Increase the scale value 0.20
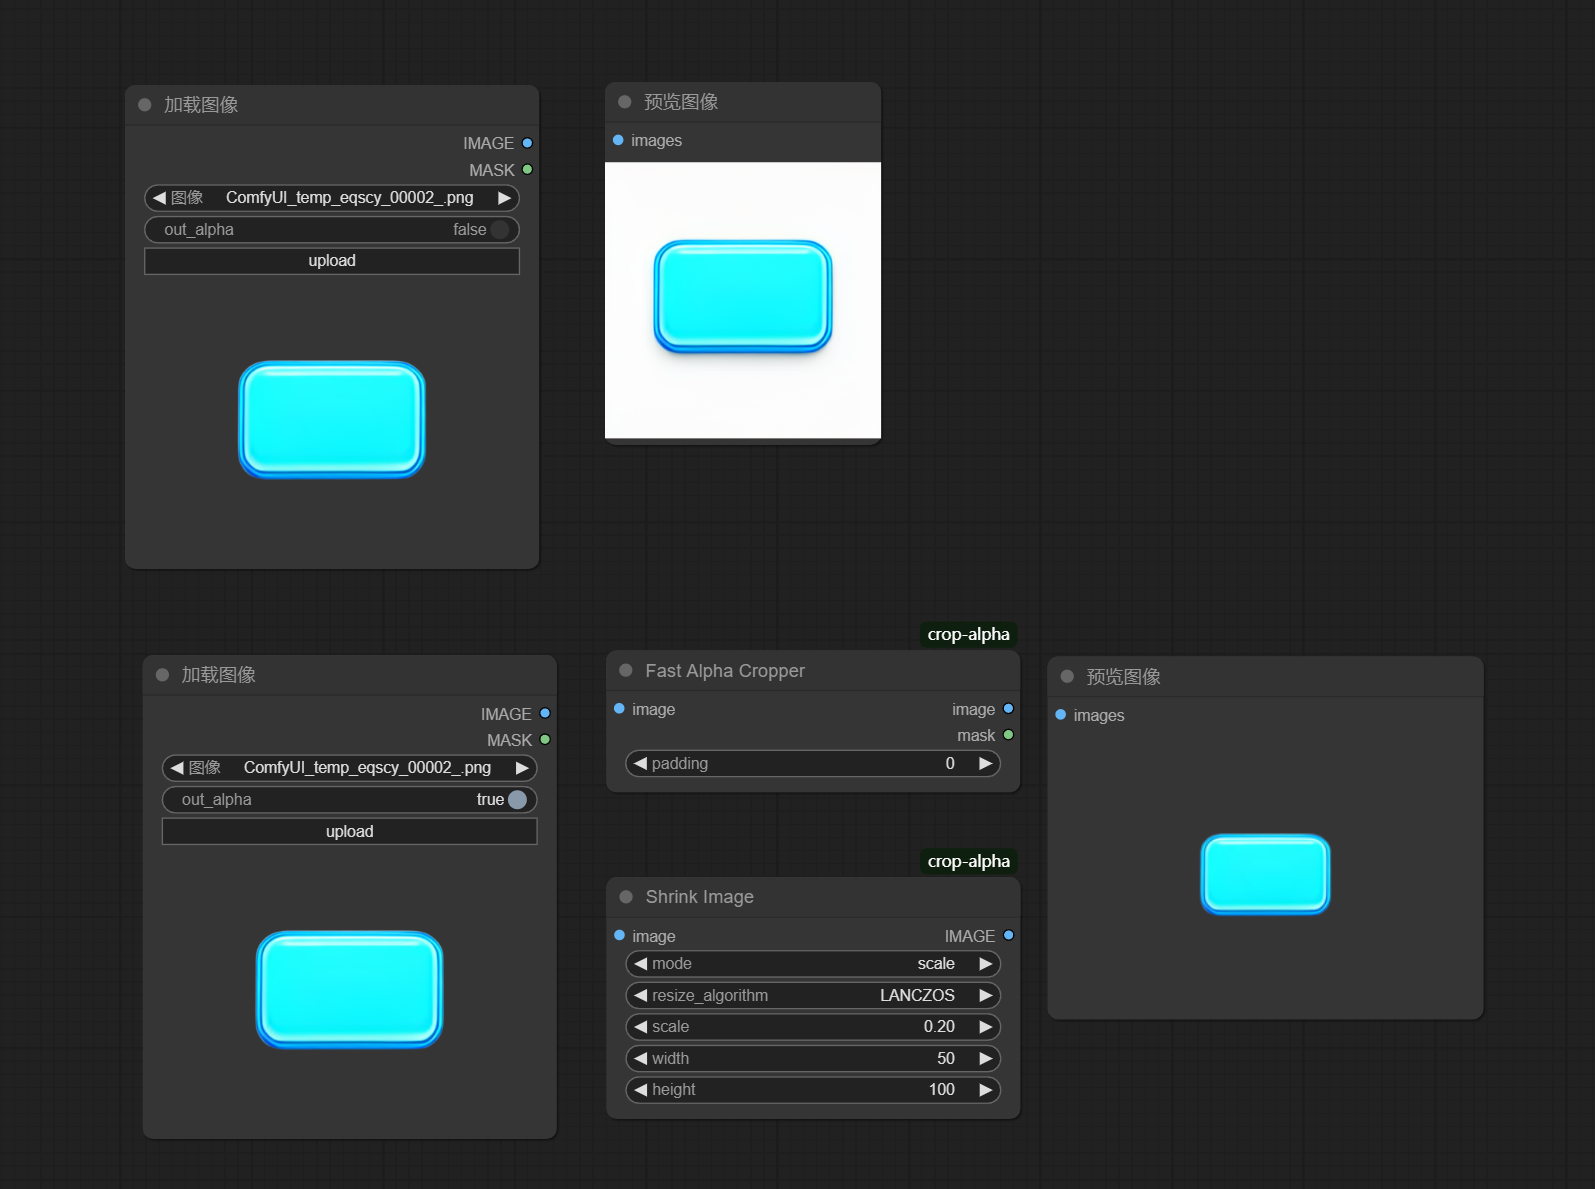 (986, 1027)
